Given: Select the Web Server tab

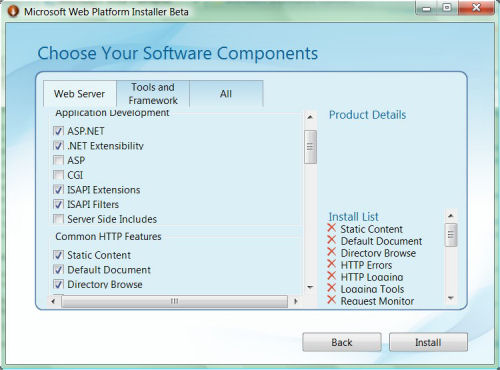Looking at the screenshot, I should (x=80, y=94).
